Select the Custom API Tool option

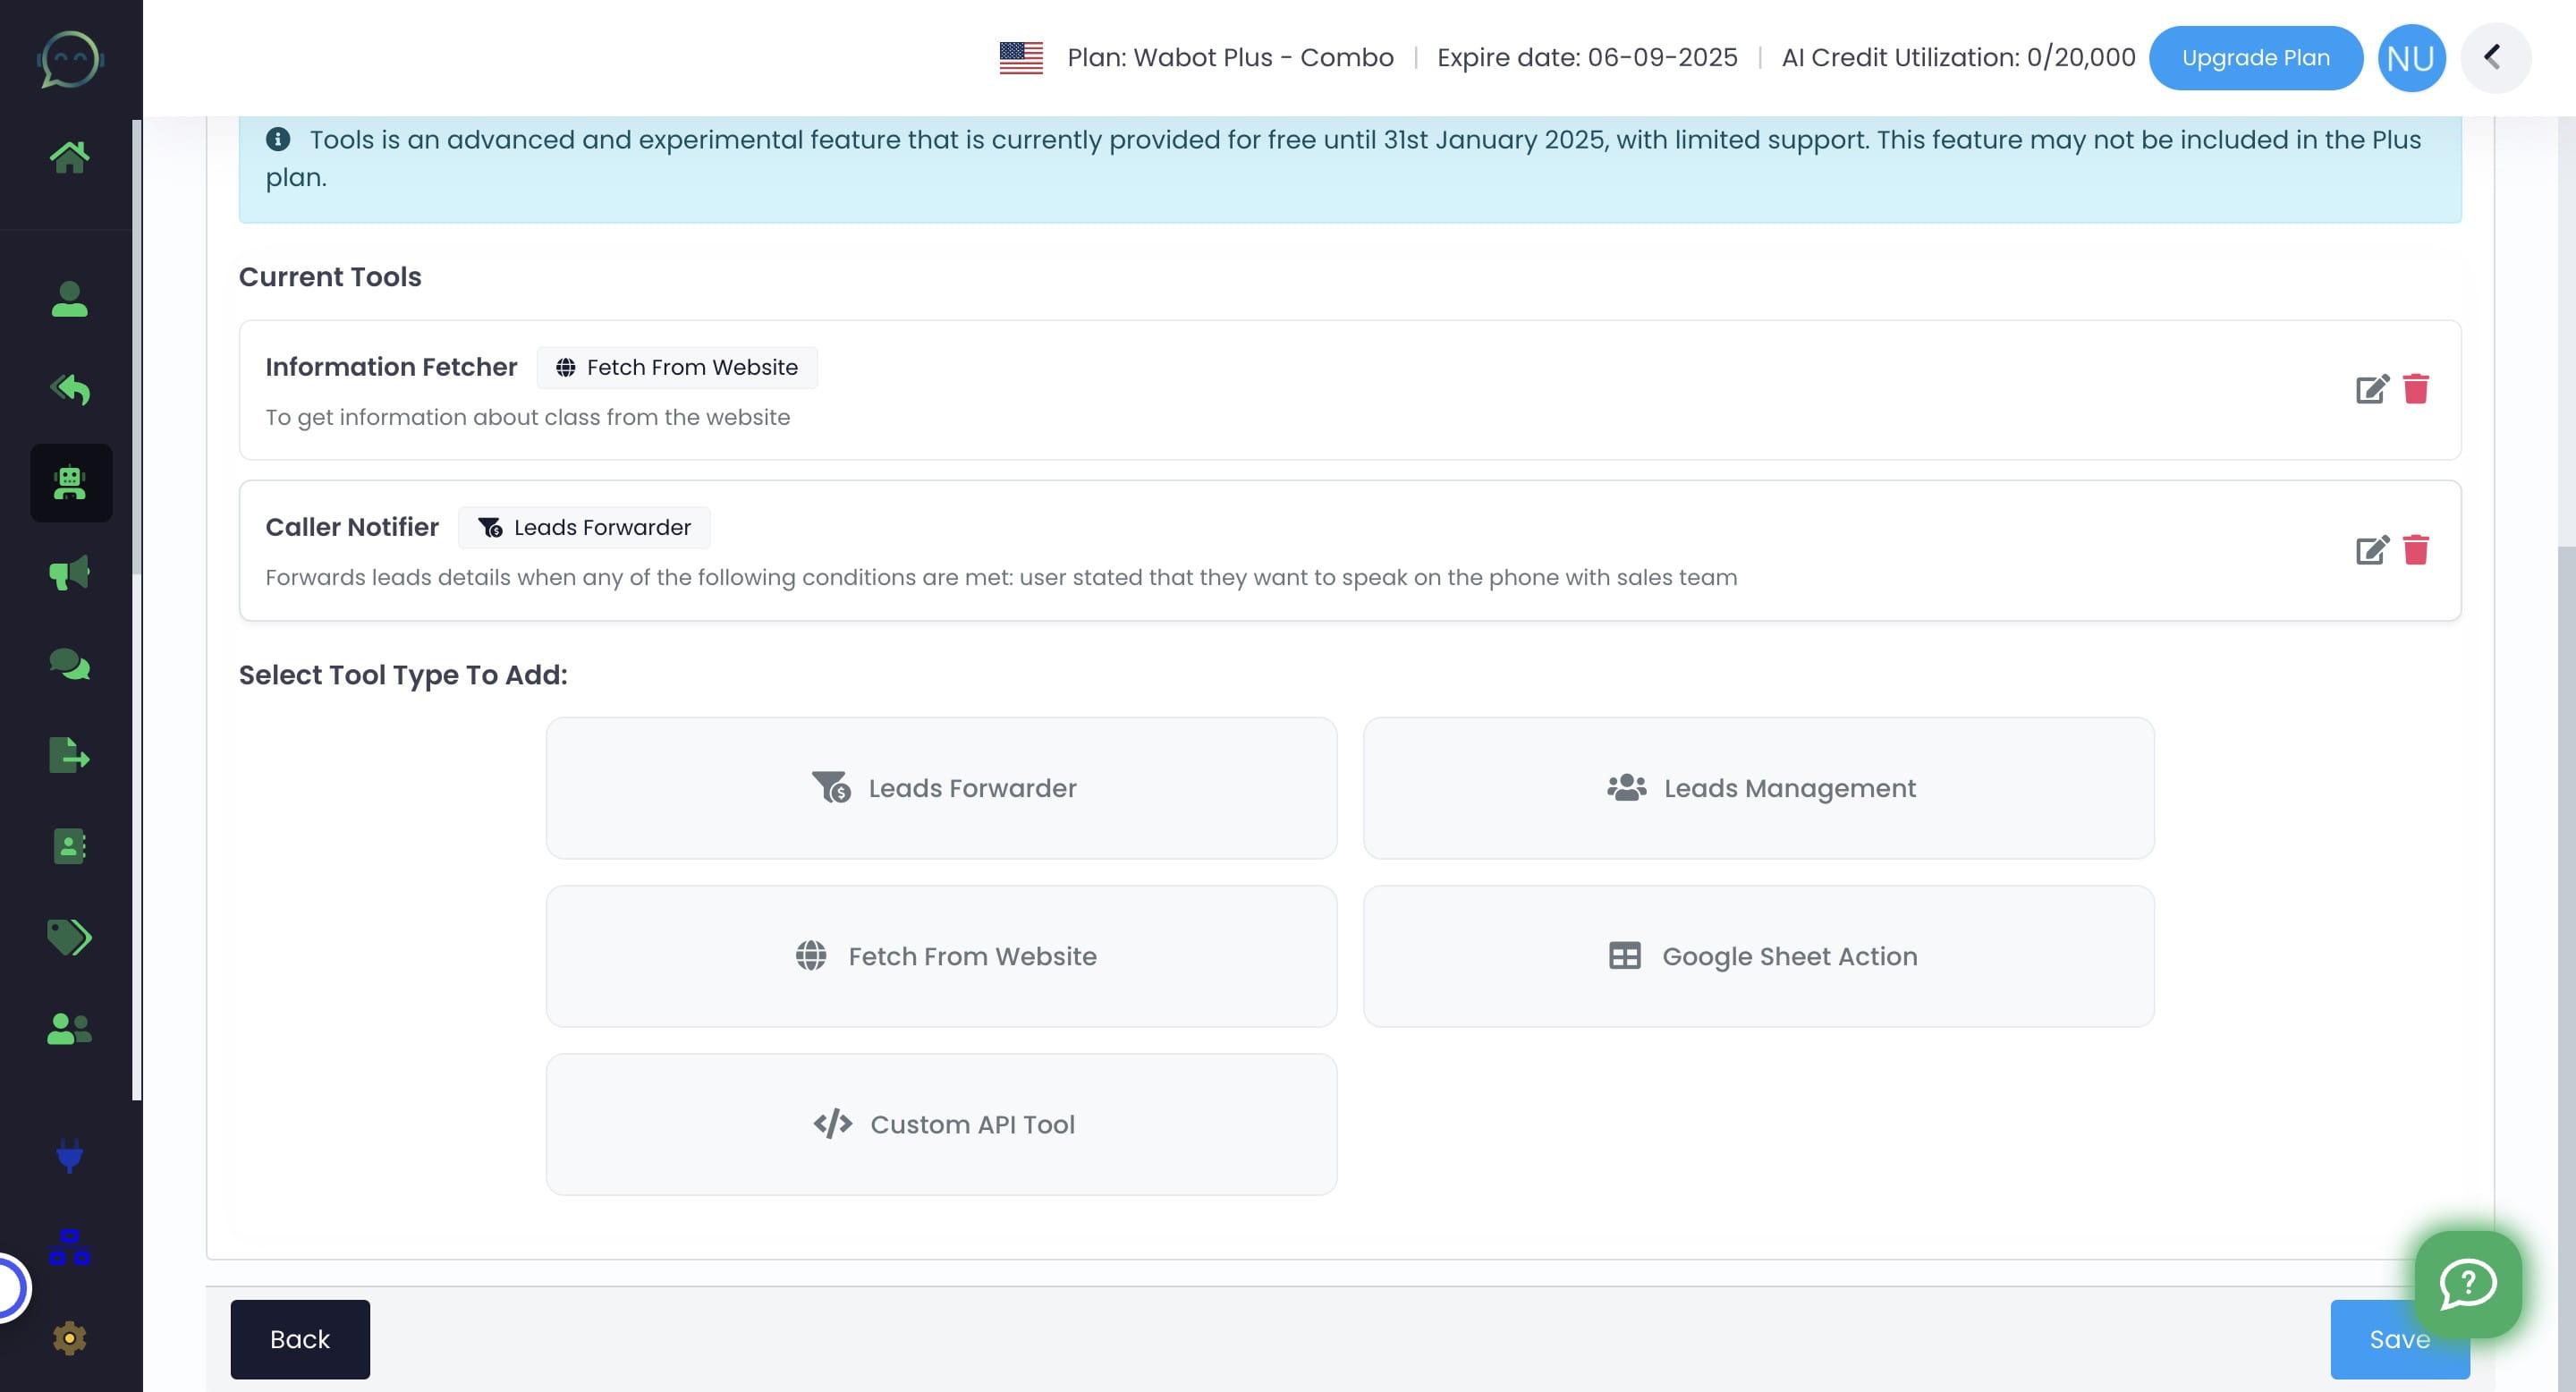pos(941,1124)
